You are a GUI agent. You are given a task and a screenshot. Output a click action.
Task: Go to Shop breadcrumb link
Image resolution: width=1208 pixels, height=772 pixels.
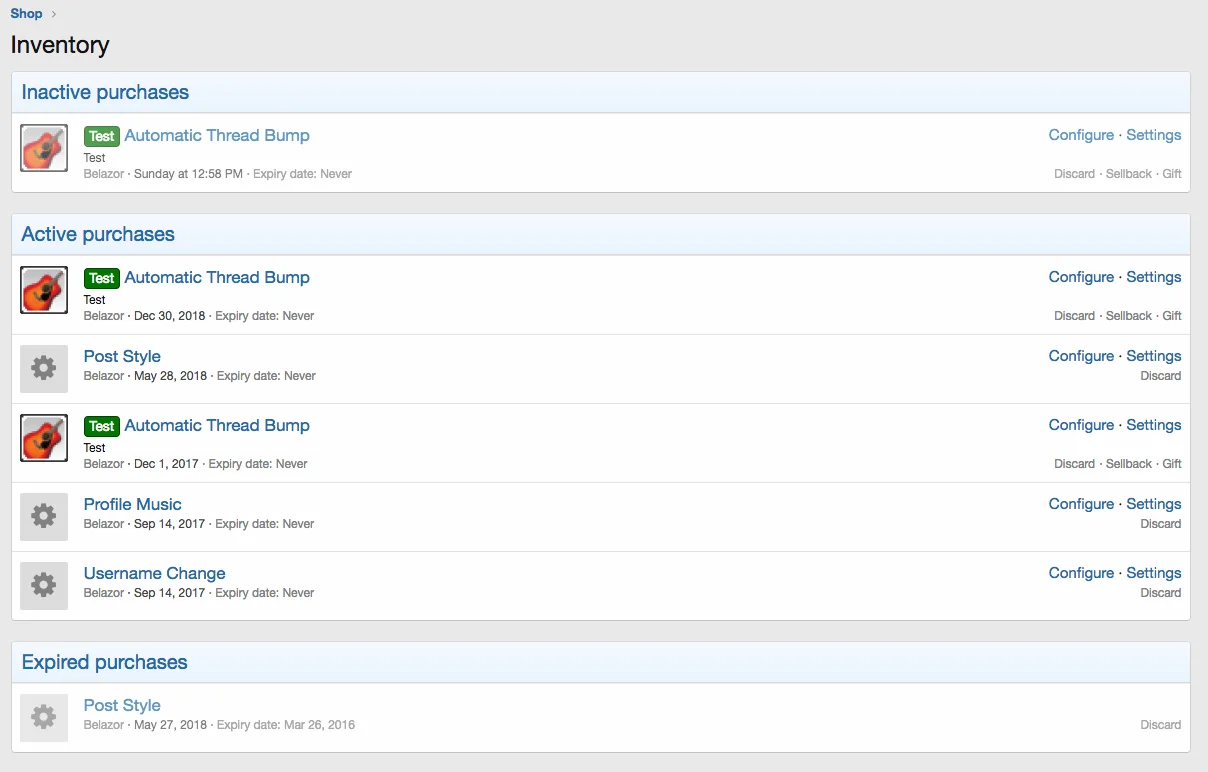(x=27, y=13)
